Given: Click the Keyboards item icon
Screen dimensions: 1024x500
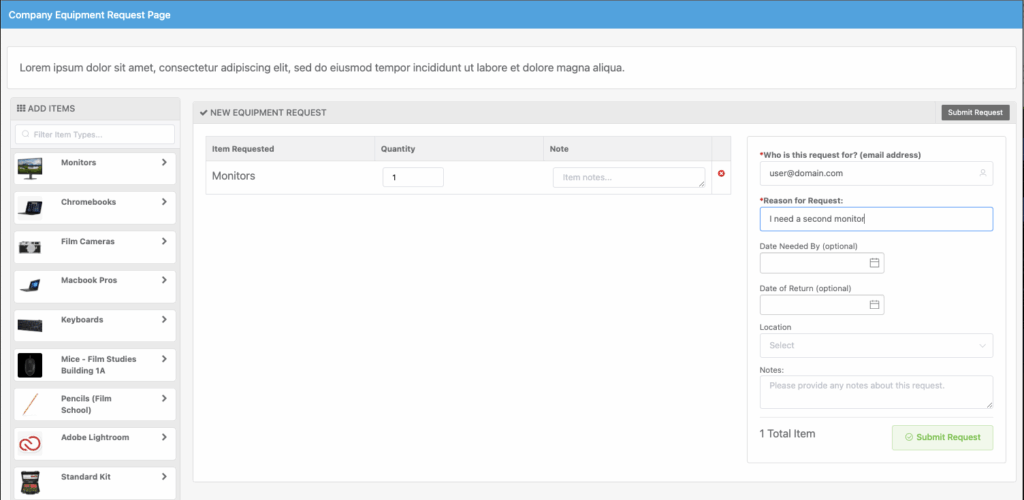Looking at the screenshot, I should (x=30, y=325).
